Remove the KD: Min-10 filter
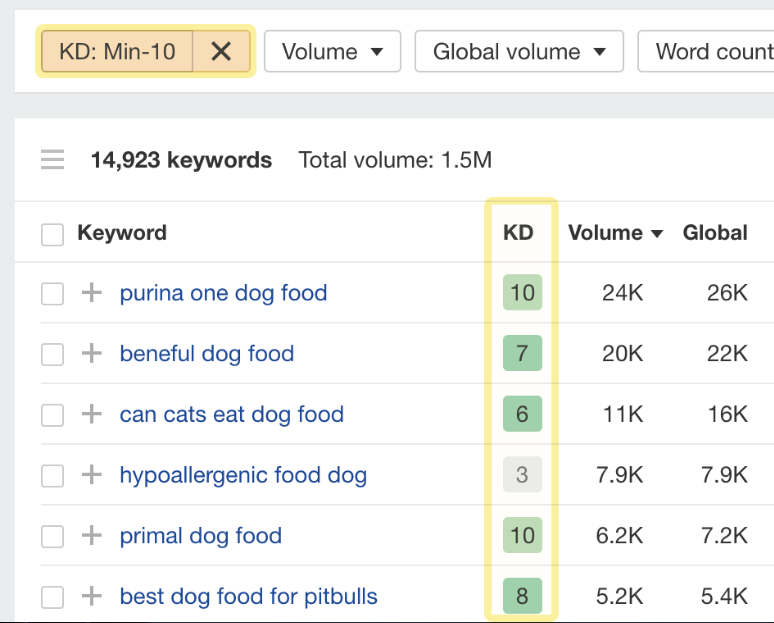Viewport: 774px width, 623px height. (221, 52)
